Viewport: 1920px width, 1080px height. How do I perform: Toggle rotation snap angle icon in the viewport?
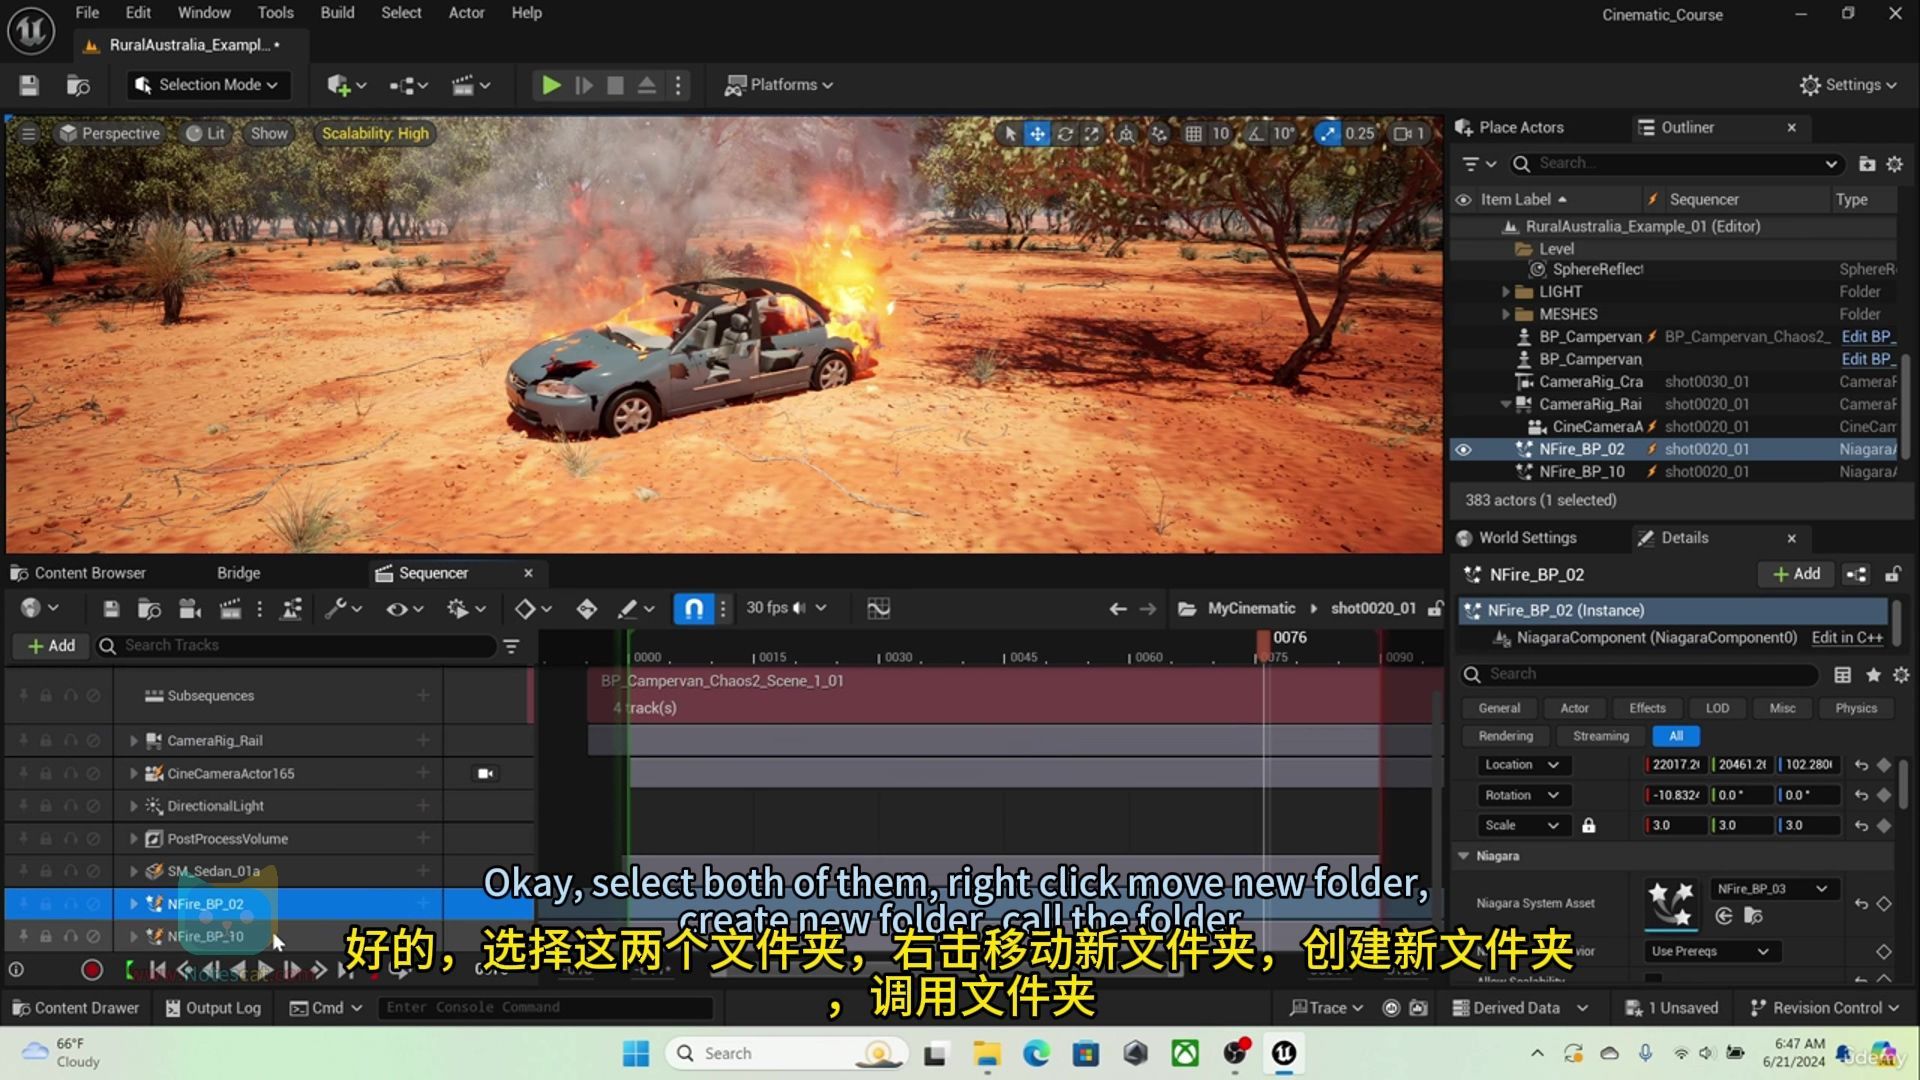1256,133
